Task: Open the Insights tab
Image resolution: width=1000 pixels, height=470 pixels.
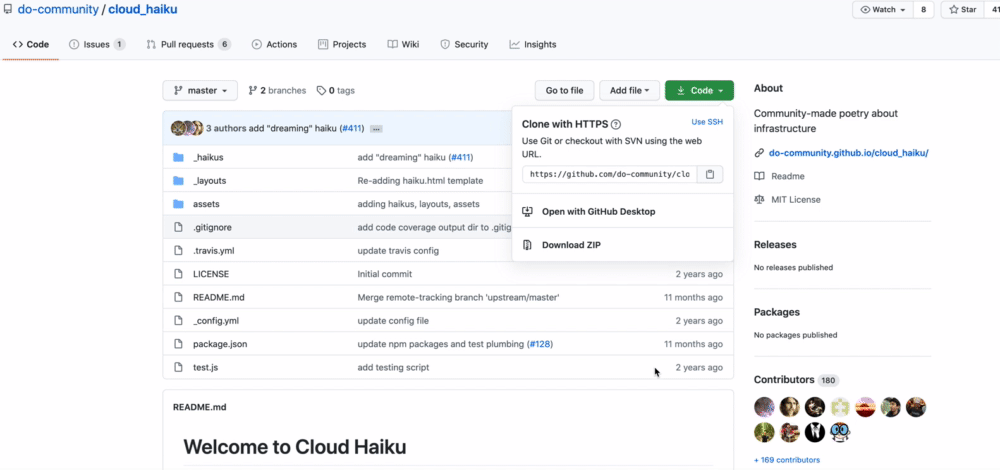Action: click(x=533, y=45)
